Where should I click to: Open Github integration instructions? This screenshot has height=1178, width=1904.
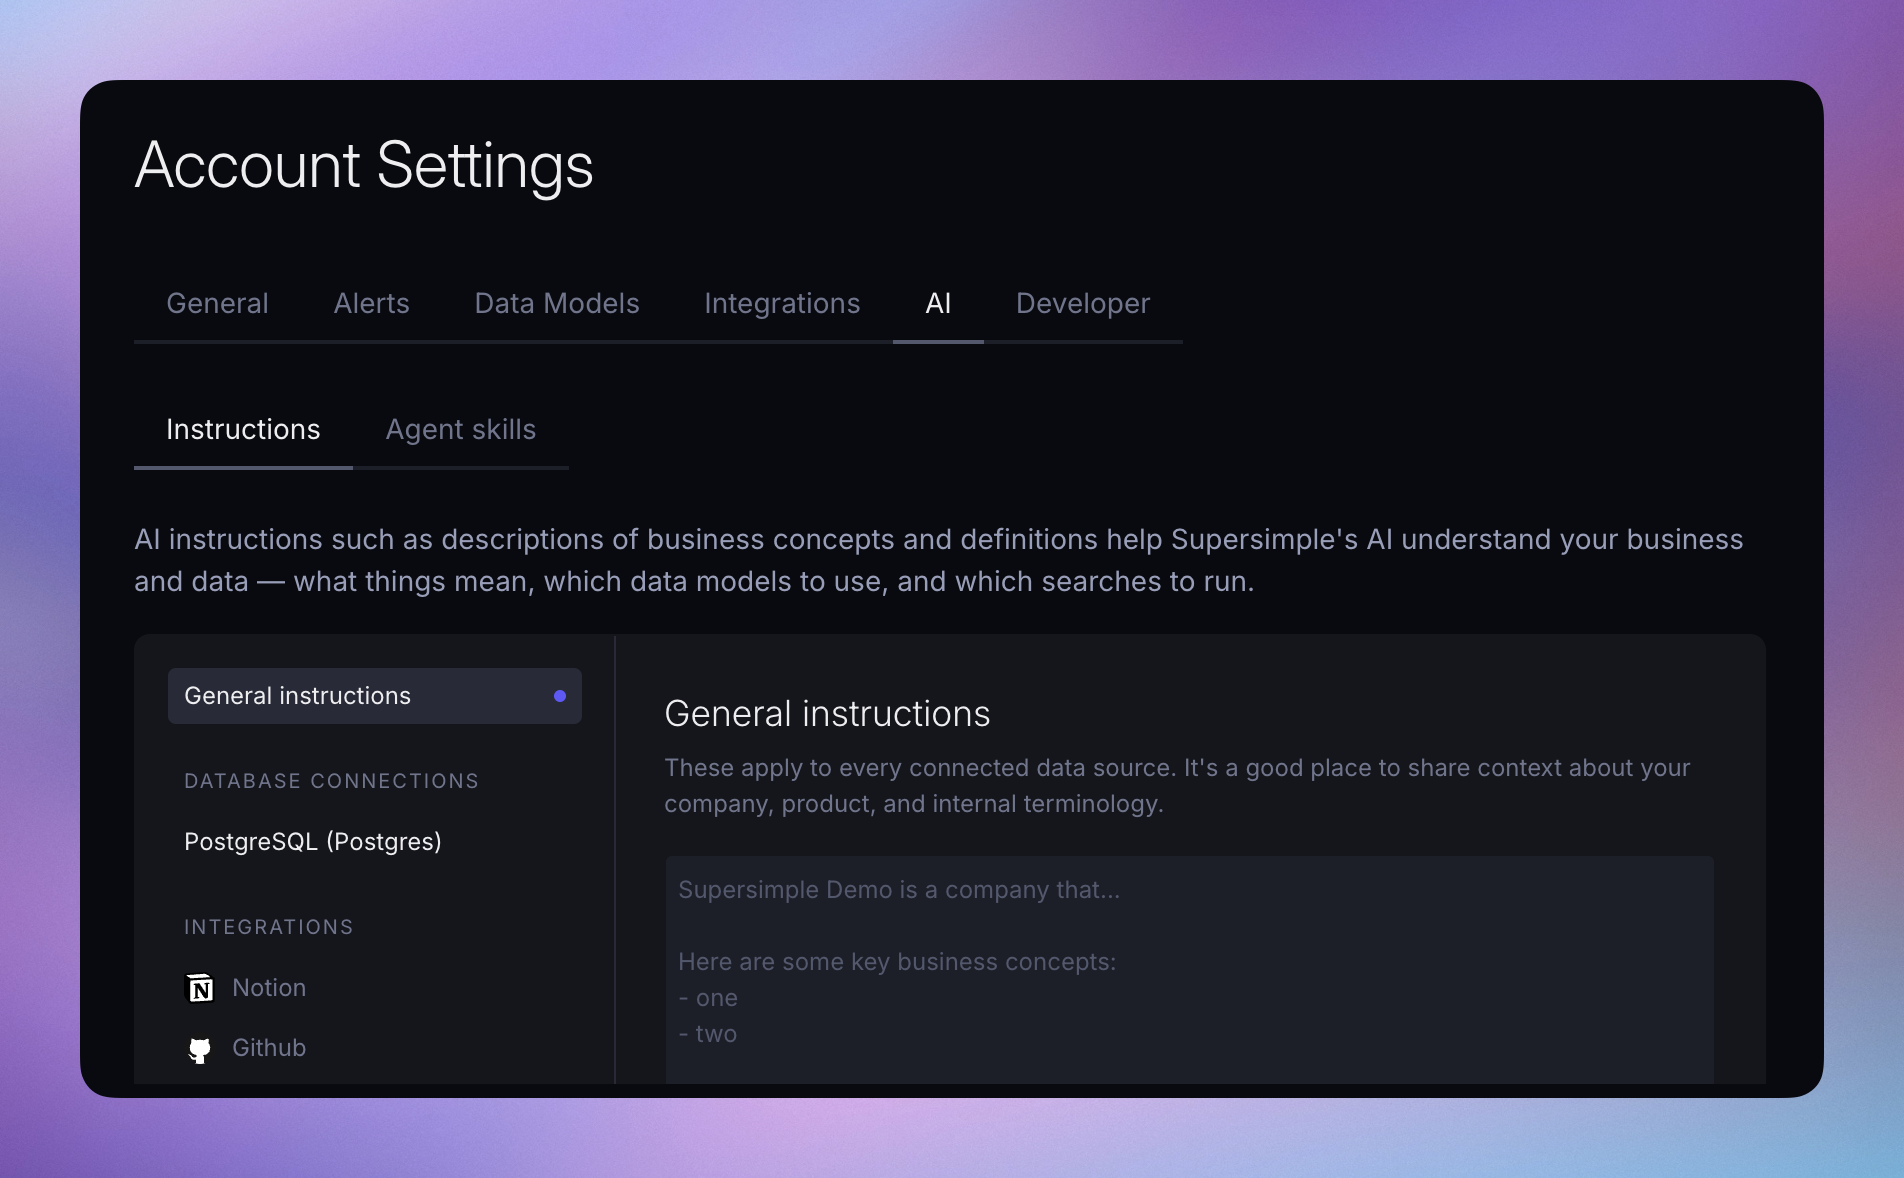tap(269, 1048)
